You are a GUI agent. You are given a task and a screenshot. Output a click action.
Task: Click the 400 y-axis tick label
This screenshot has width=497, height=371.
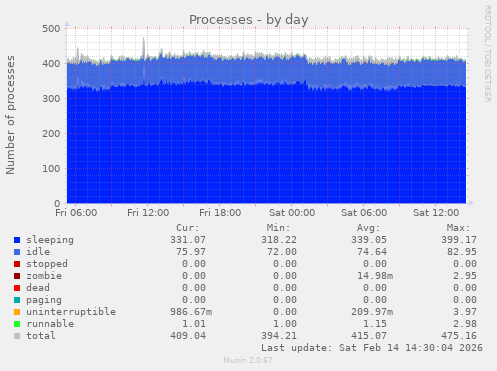coord(51,64)
